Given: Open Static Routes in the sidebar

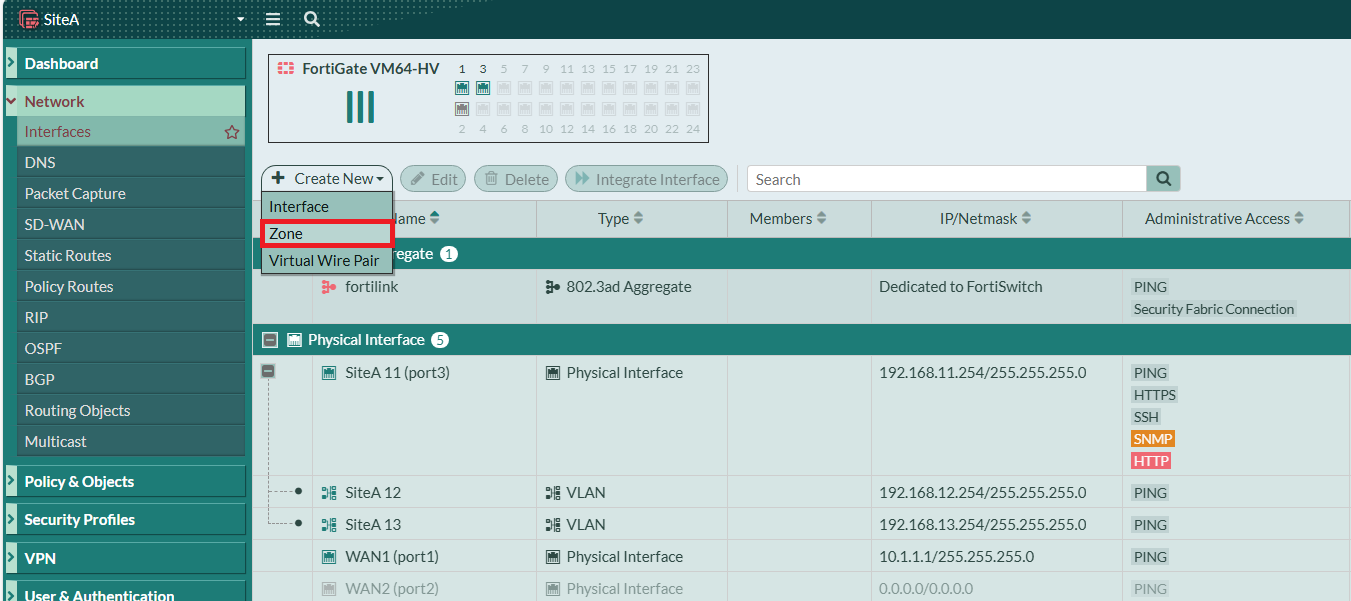Looking at the screenshot, I should pos(131,256).
